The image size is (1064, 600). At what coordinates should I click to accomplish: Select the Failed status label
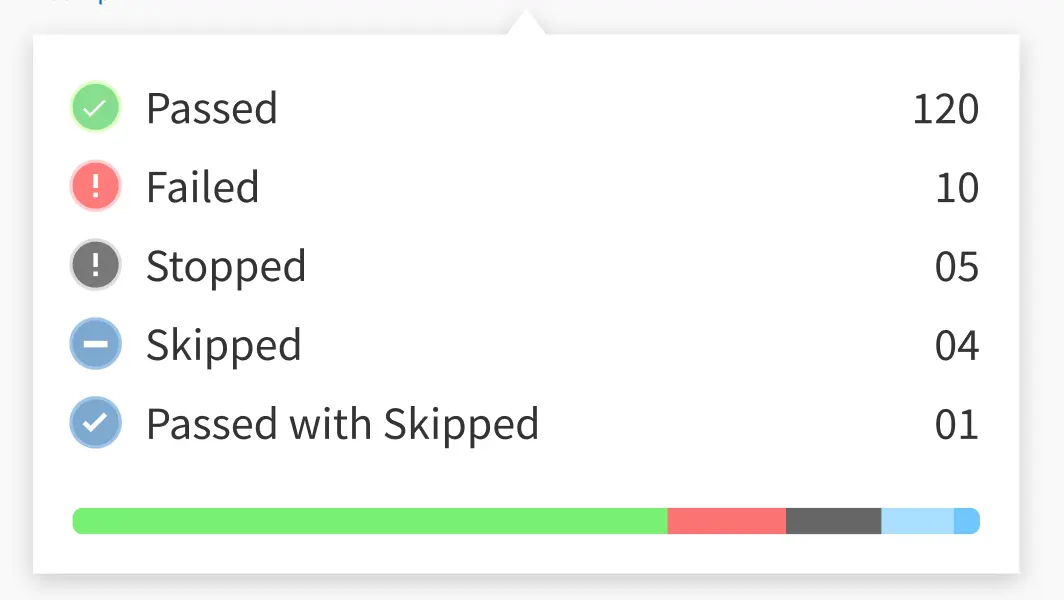pos(202,187)
